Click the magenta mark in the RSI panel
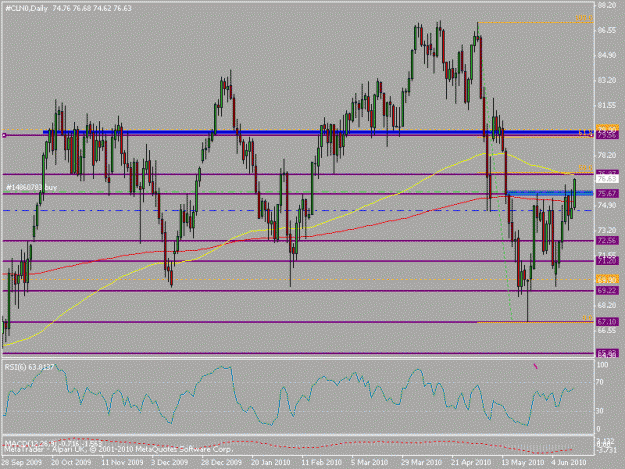The image size is (625, 469). 535,366
